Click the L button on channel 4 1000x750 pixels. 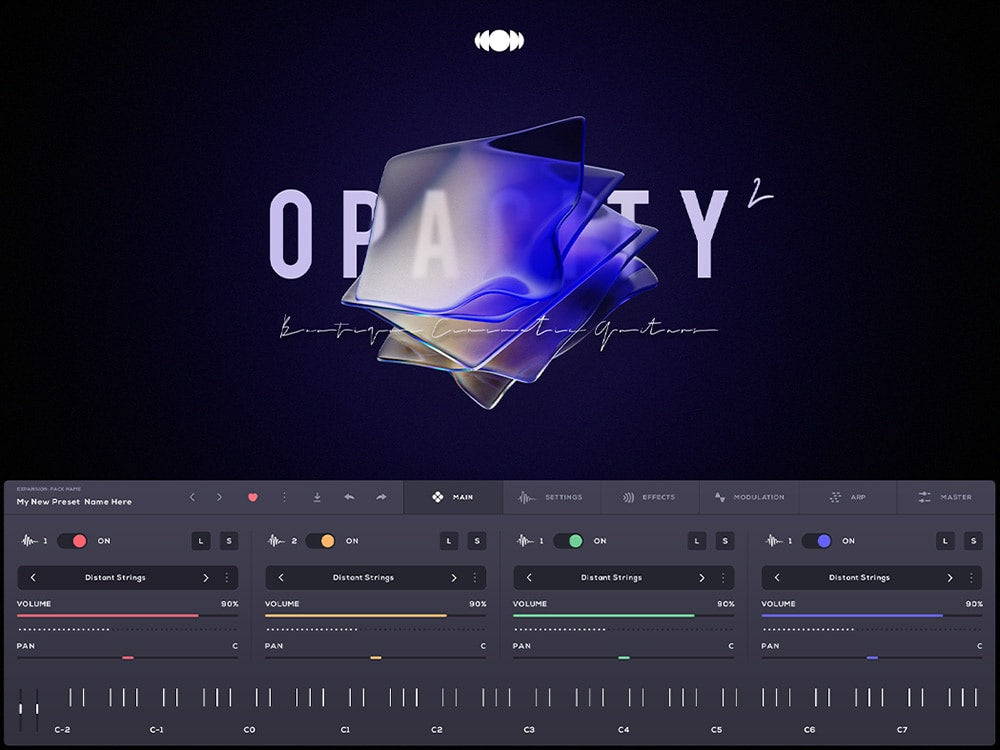945,540
